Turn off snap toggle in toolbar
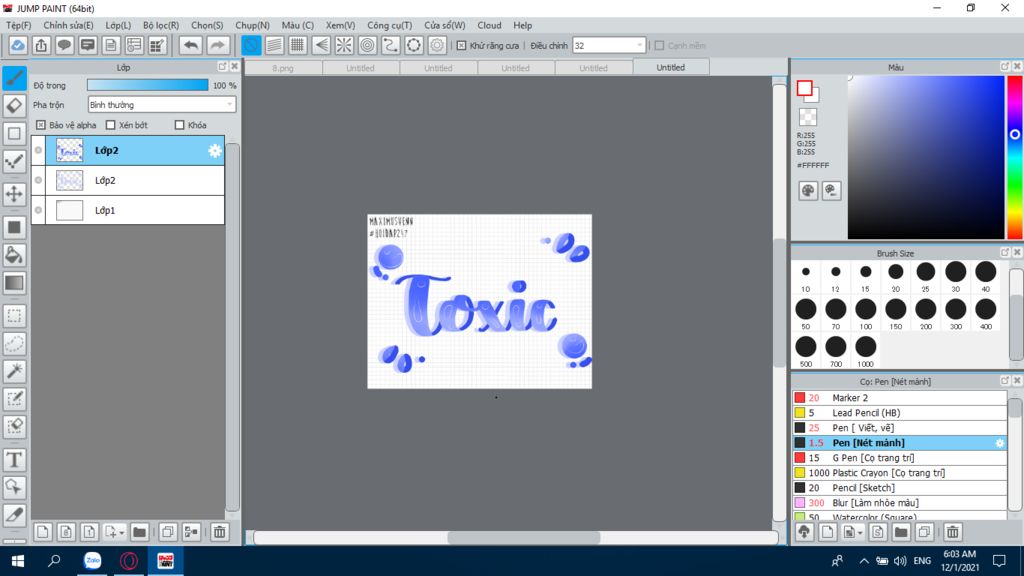The width and height of the screenshot is (1024, 576). (x=251, y=45)
